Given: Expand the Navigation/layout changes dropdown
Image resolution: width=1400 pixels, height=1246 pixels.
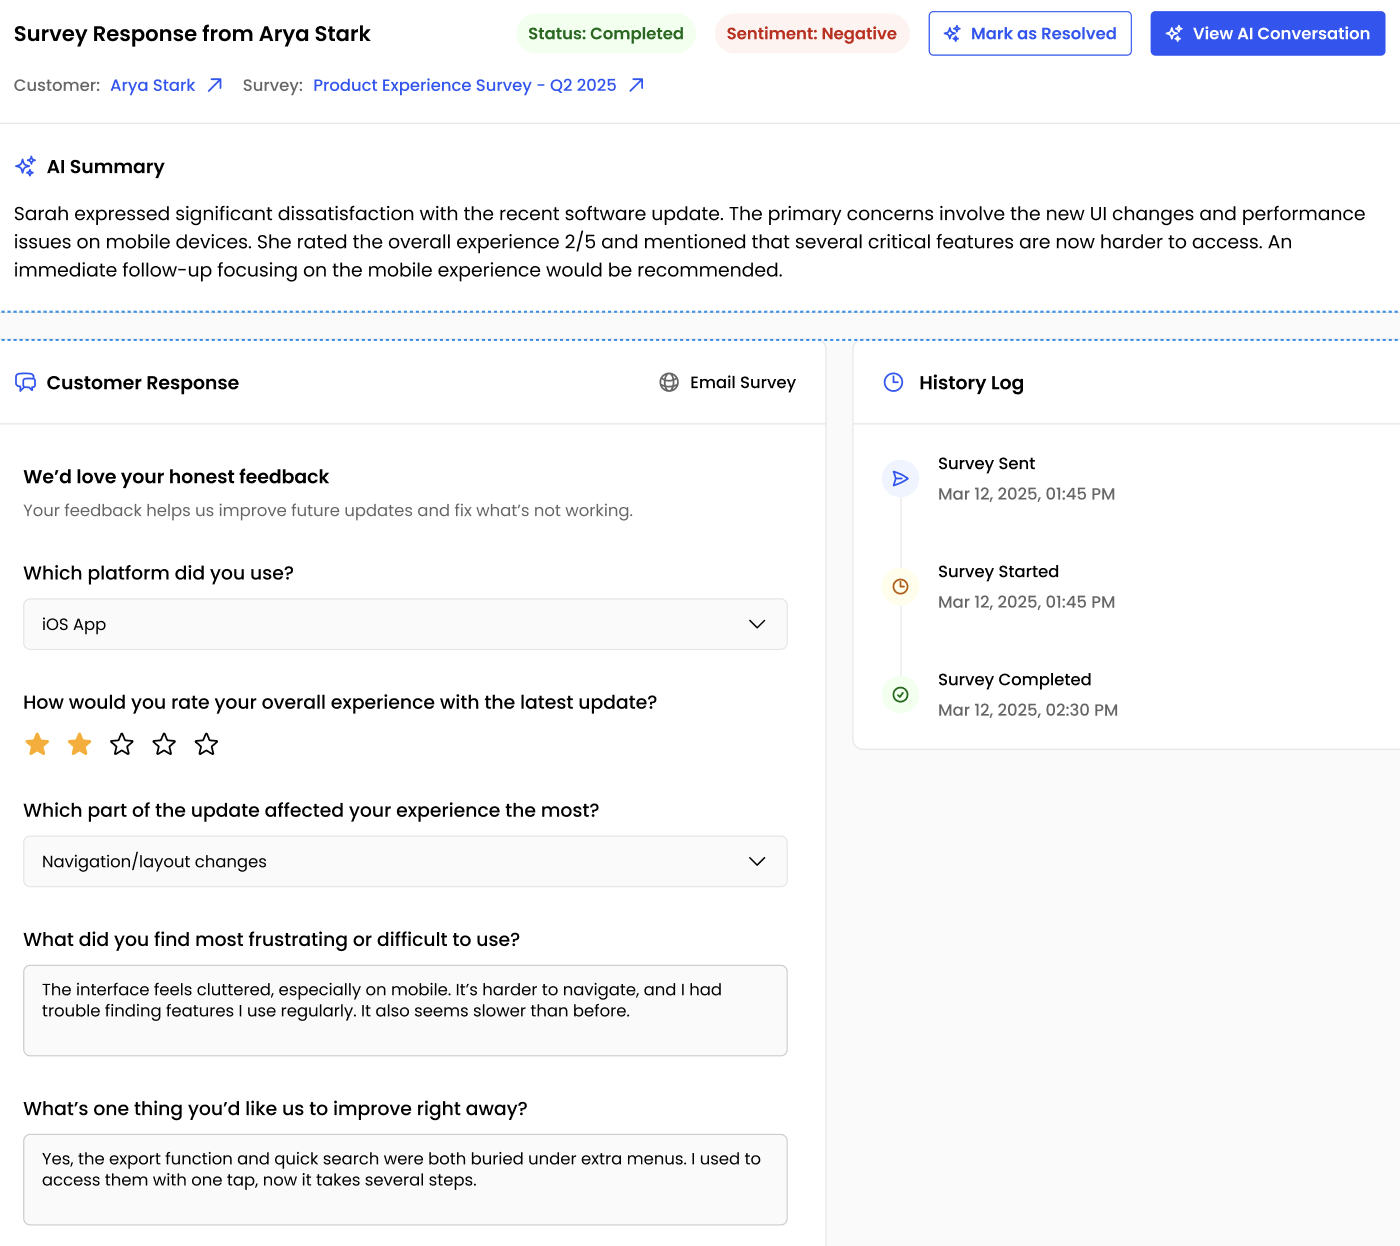Looking at the screenshot, I should [x=405, y=861].
